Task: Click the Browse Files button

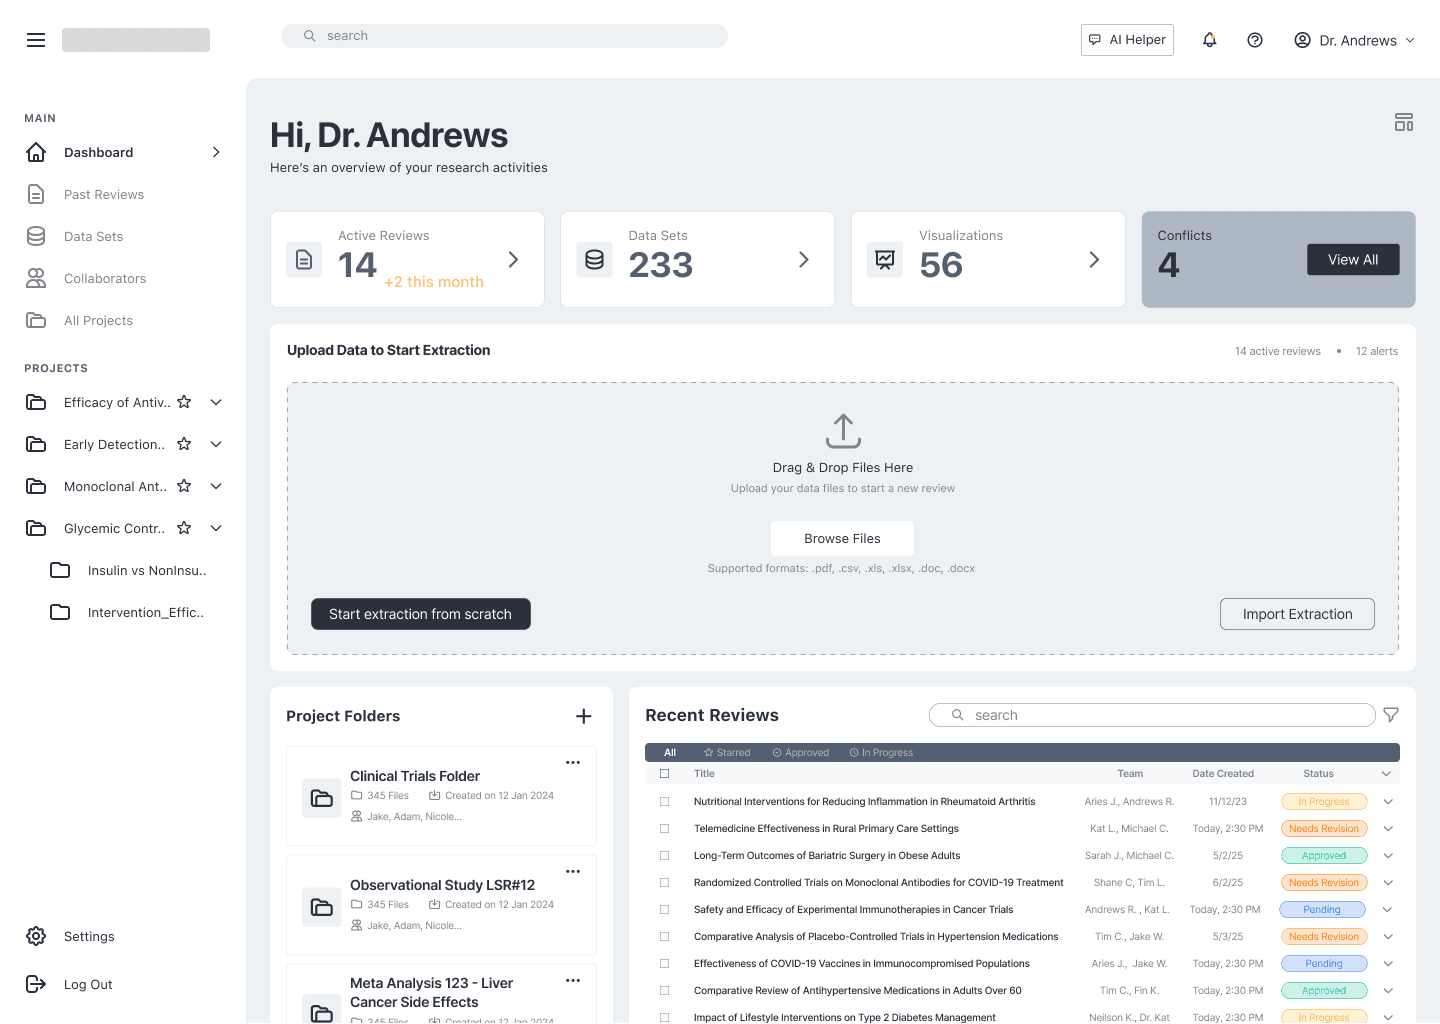Action: coord(842,538)
